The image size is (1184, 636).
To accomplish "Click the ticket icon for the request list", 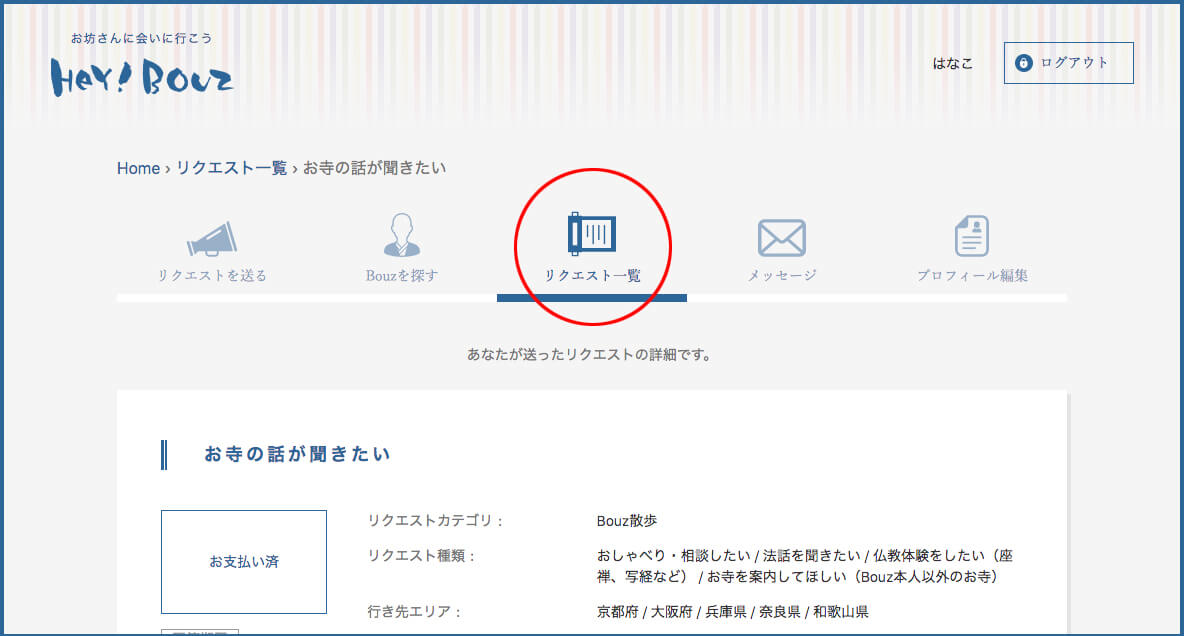I will tap(591, 234).
